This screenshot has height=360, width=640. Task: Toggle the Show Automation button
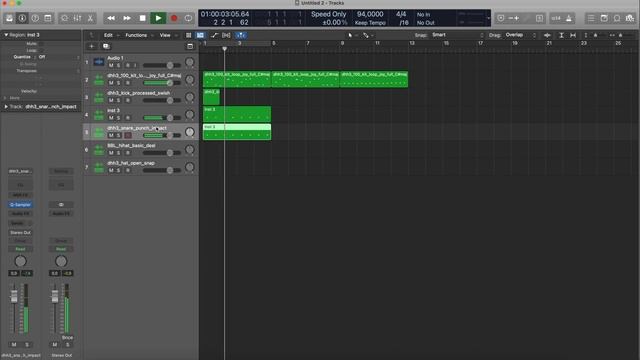point(214,36)
